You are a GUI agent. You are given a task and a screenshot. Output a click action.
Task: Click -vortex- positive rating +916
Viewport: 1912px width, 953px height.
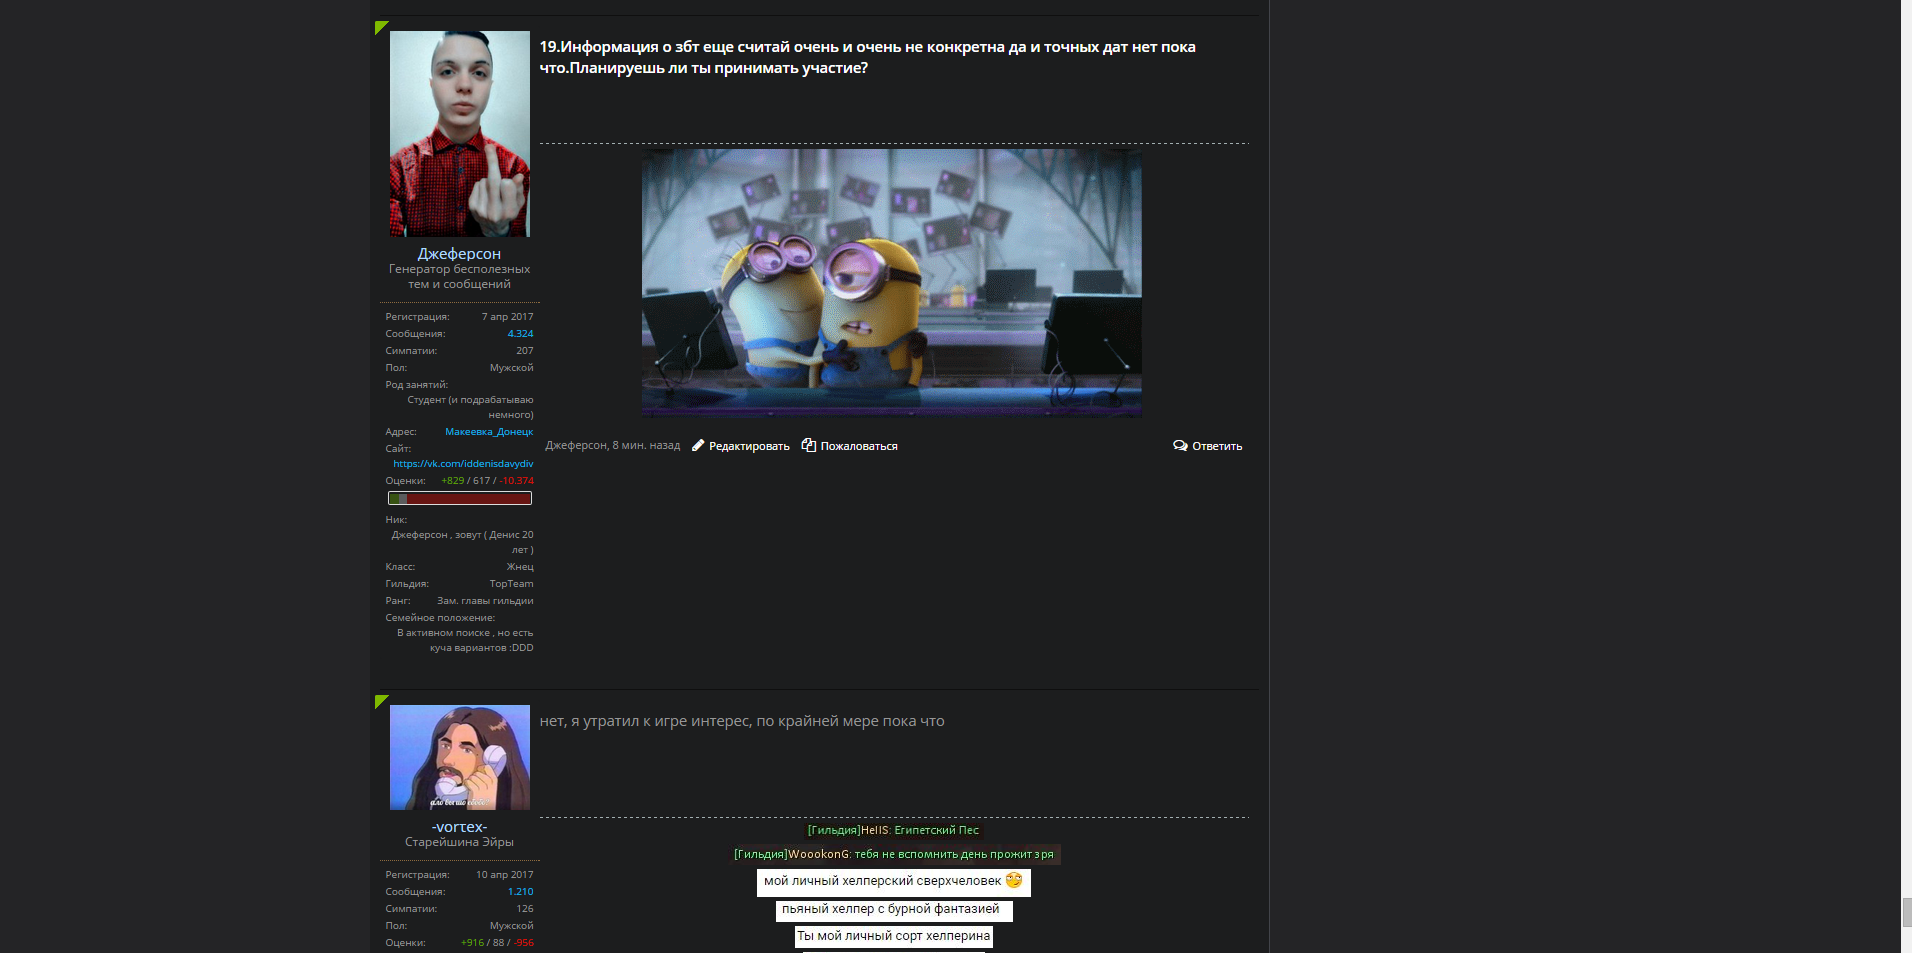point(472,943)
